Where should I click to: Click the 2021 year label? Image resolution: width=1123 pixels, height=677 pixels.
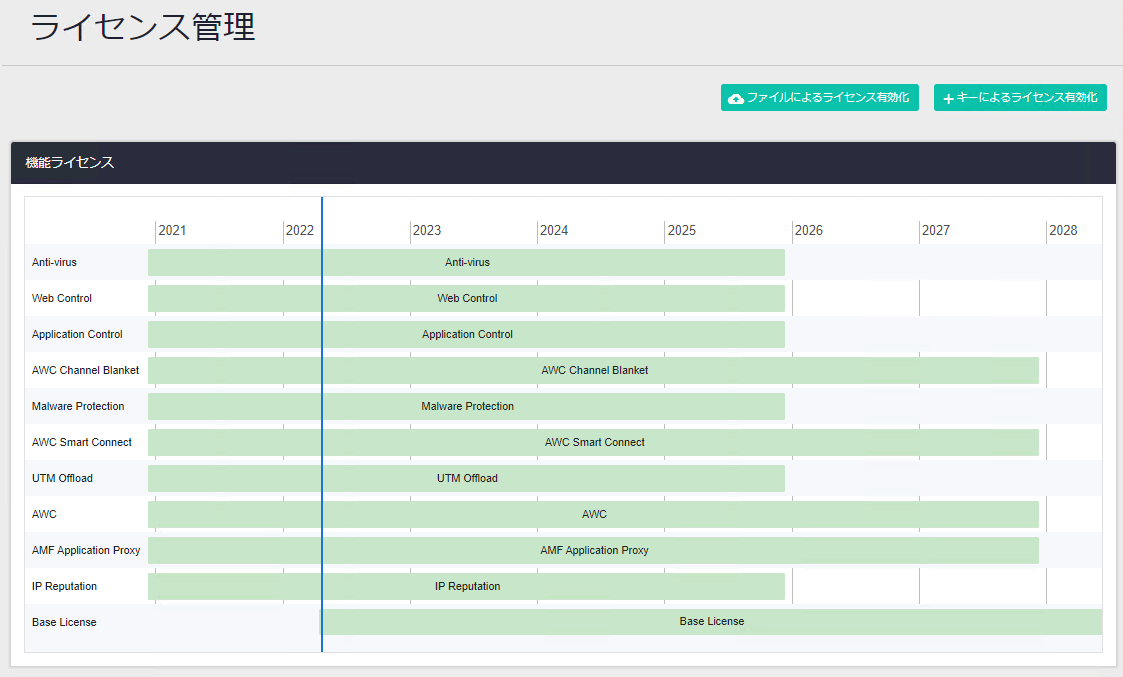click(x=172, y=230)
